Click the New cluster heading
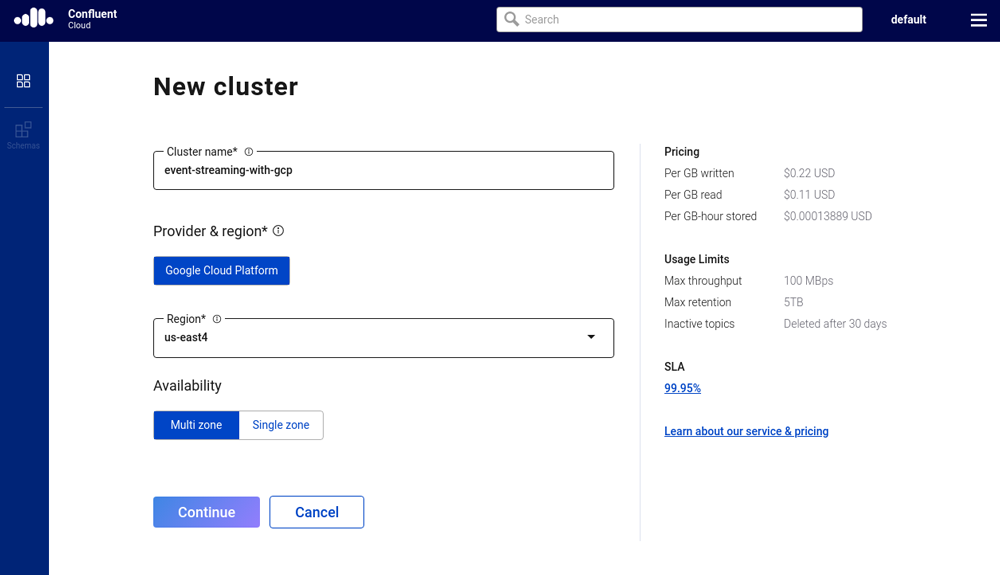The height and width of the screenshot is (575, 1000). (226, 87)
